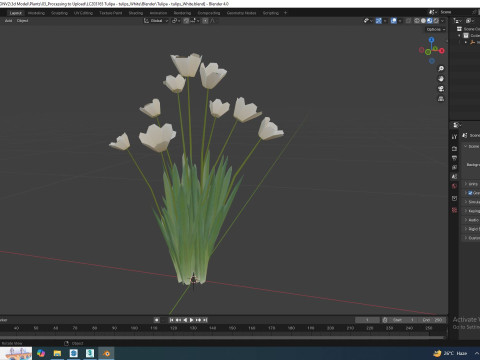This screenshot has width=480, height=360.
Task: Switch to the Sculpting workspace tab
Action: (x=59, y=13)
